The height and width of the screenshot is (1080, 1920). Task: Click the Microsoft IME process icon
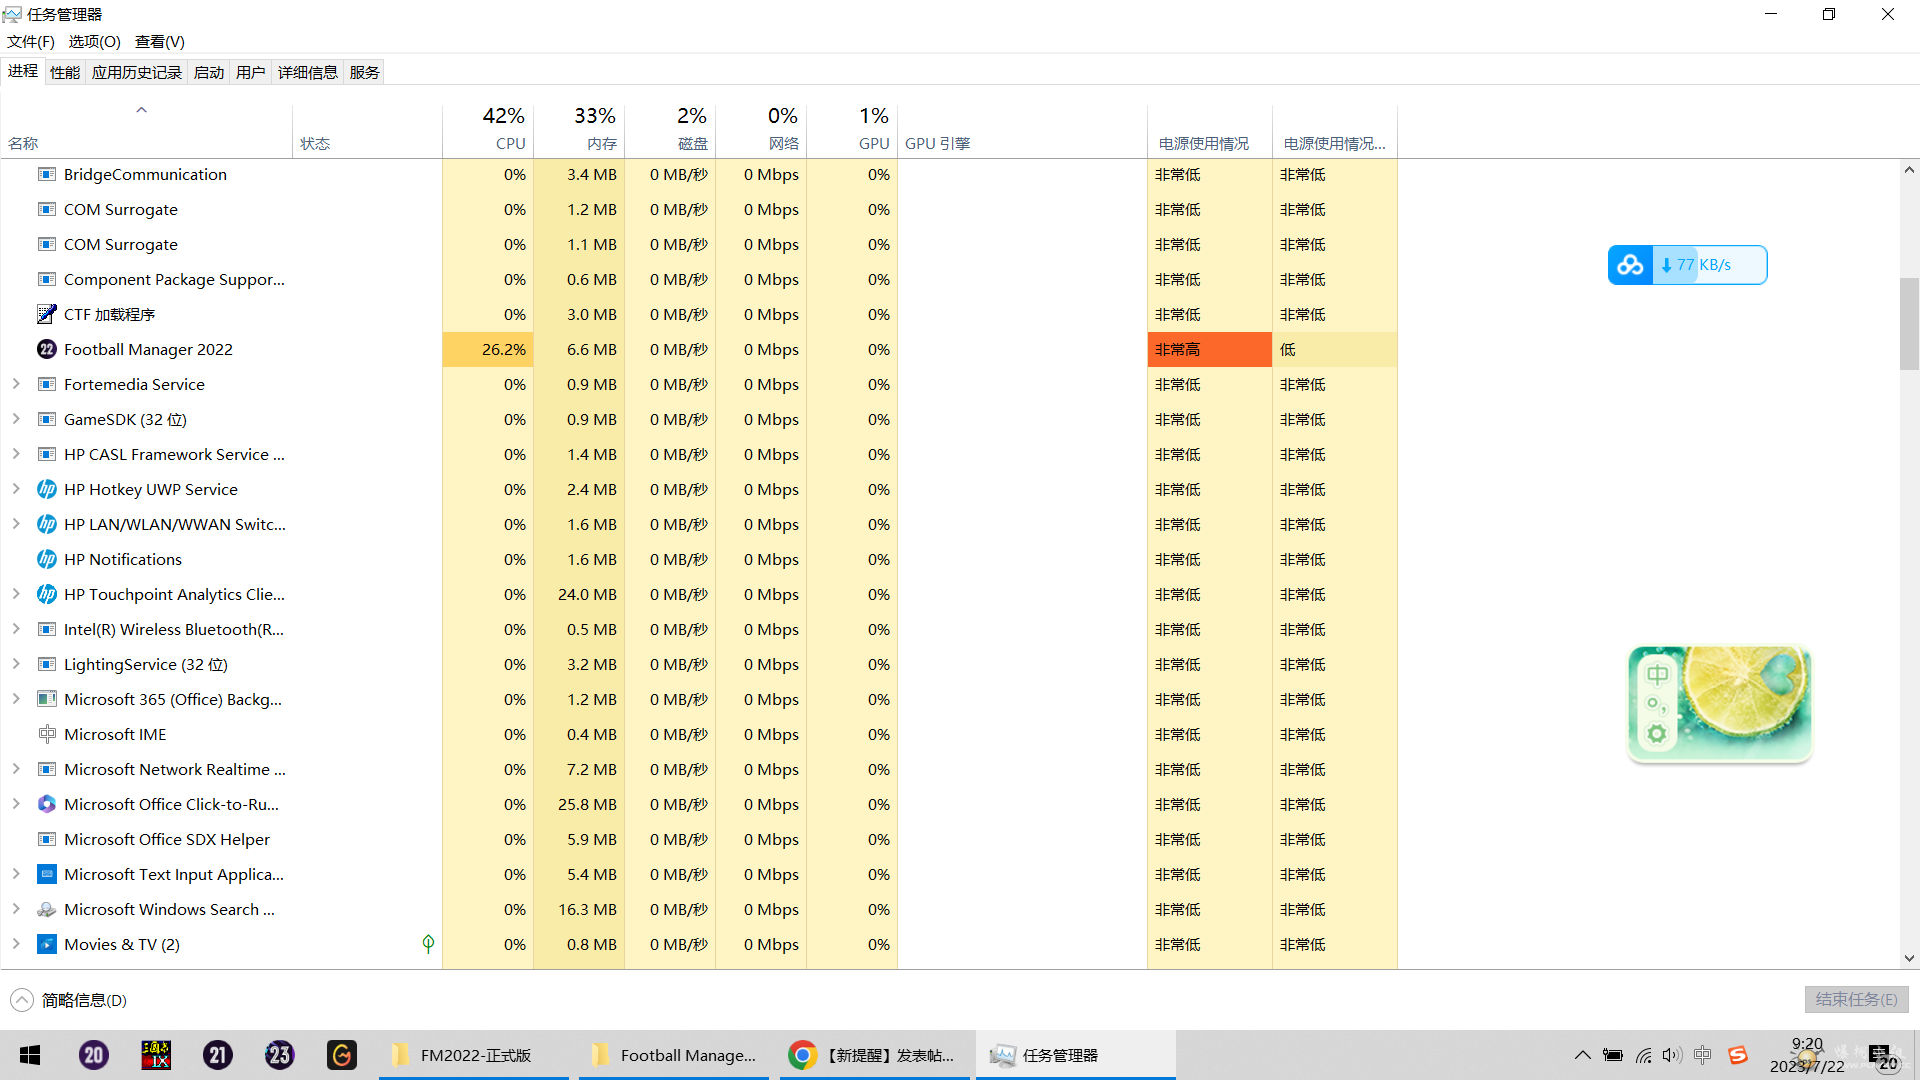coord(47,734)
